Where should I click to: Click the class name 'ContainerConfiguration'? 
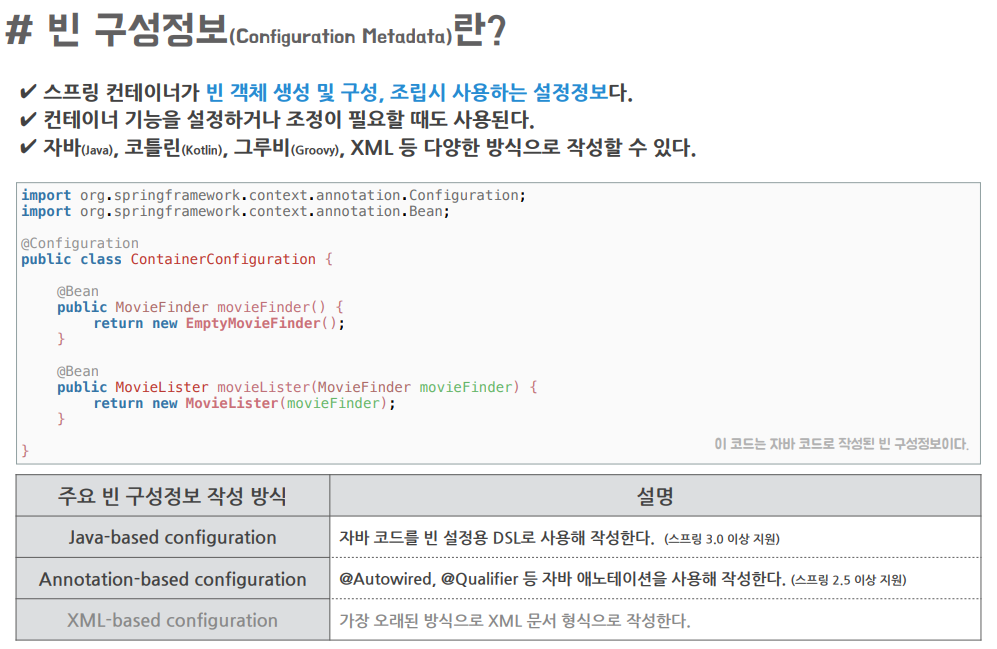coord(223,259)
